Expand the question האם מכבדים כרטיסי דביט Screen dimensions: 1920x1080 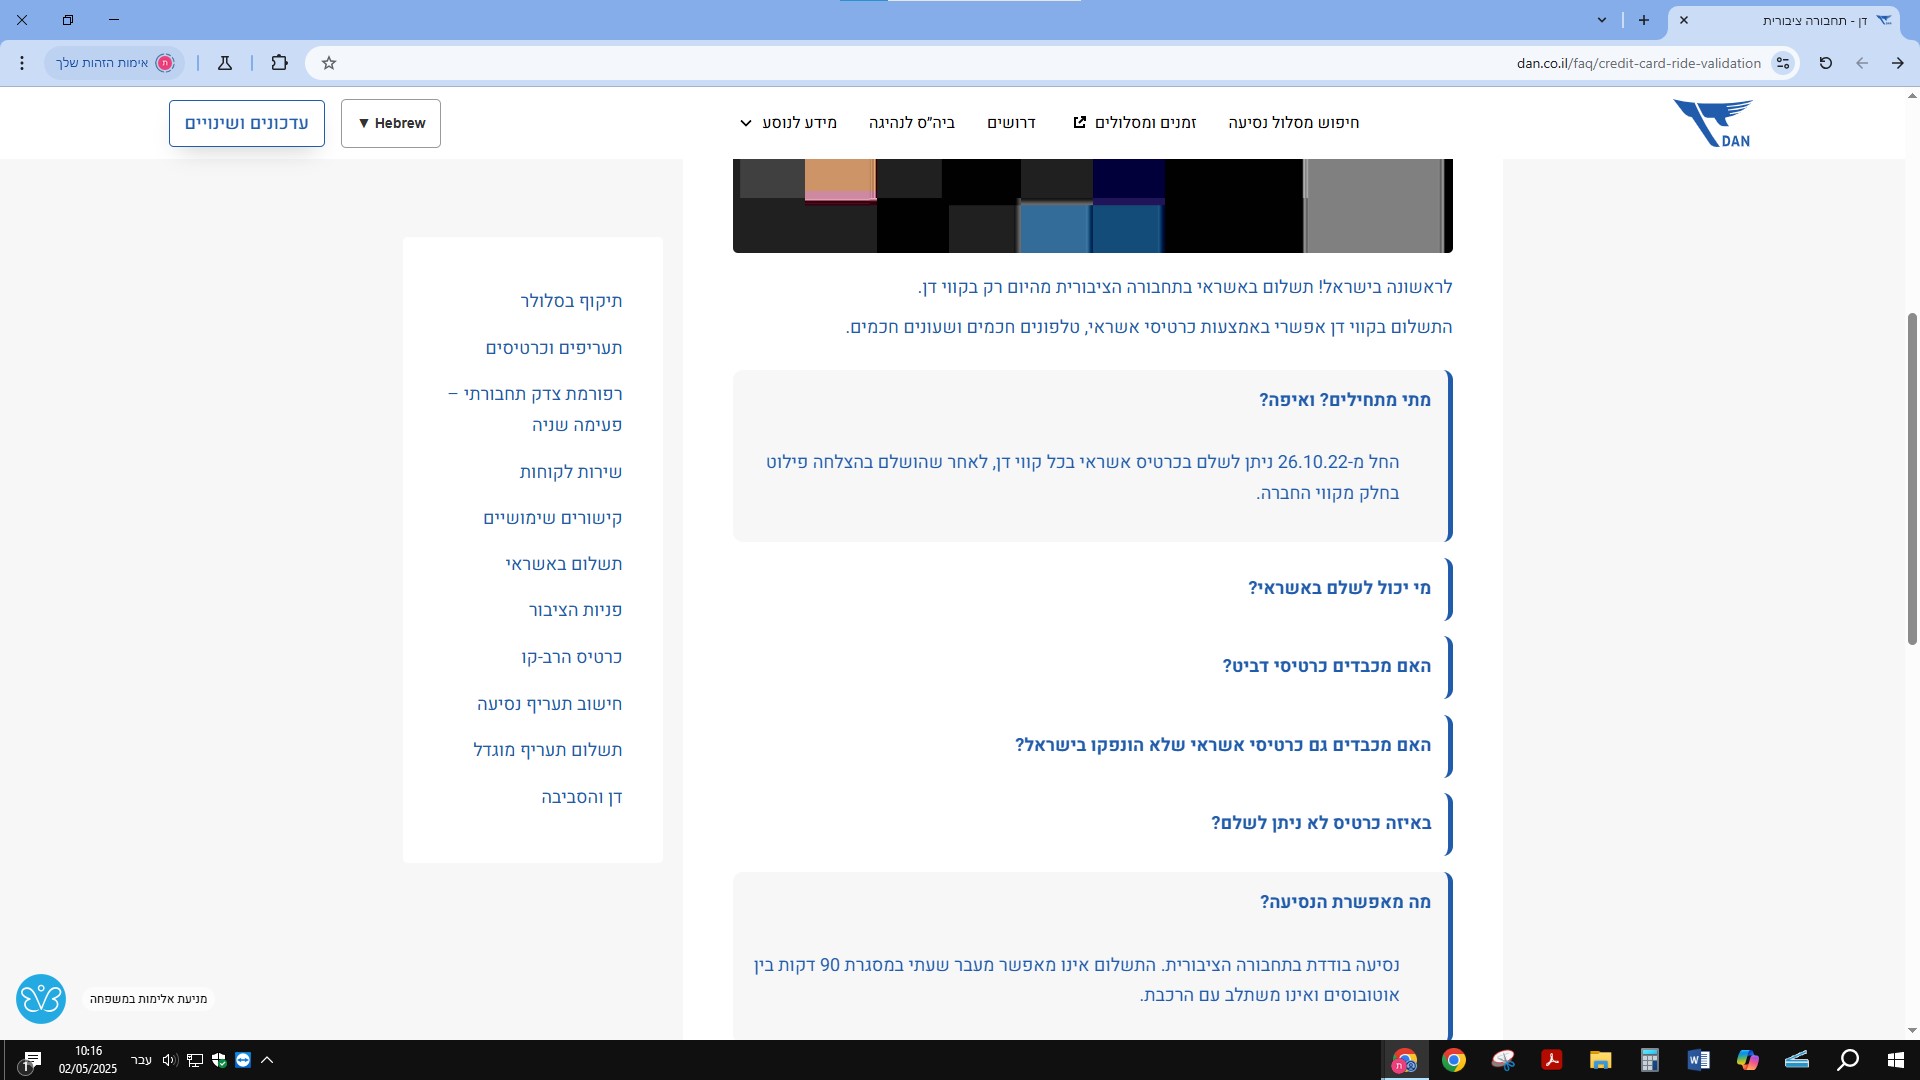(x=1326, y=666)
